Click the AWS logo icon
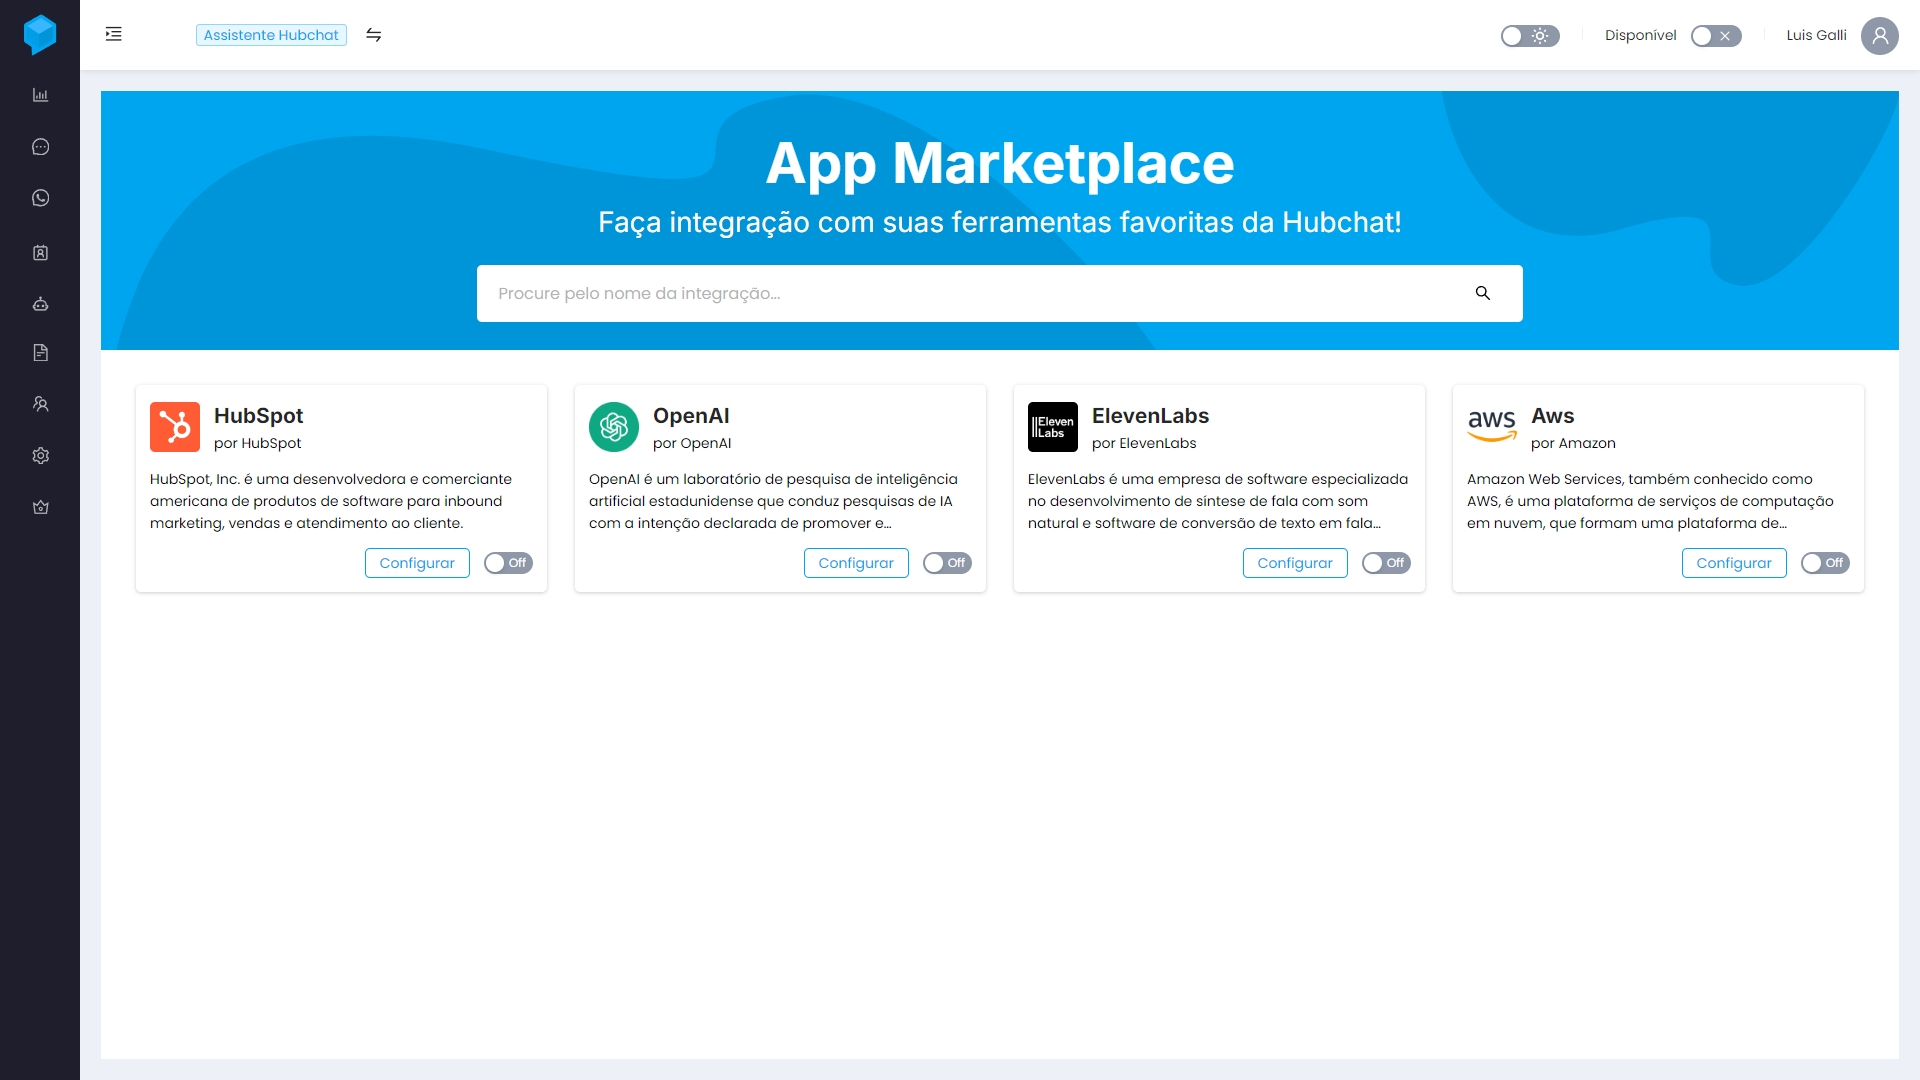1920x1080 pixels. 1492,427
